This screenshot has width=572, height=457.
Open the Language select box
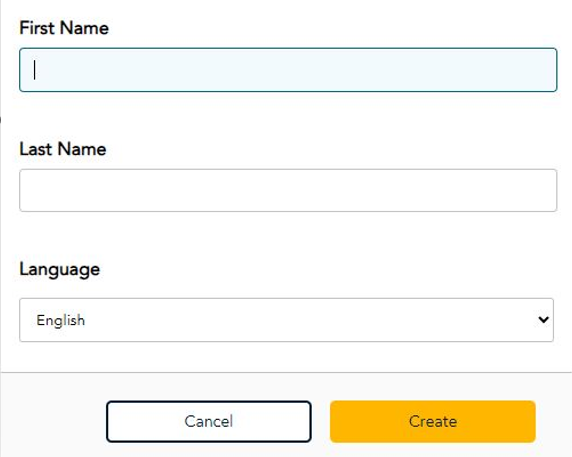286,320
